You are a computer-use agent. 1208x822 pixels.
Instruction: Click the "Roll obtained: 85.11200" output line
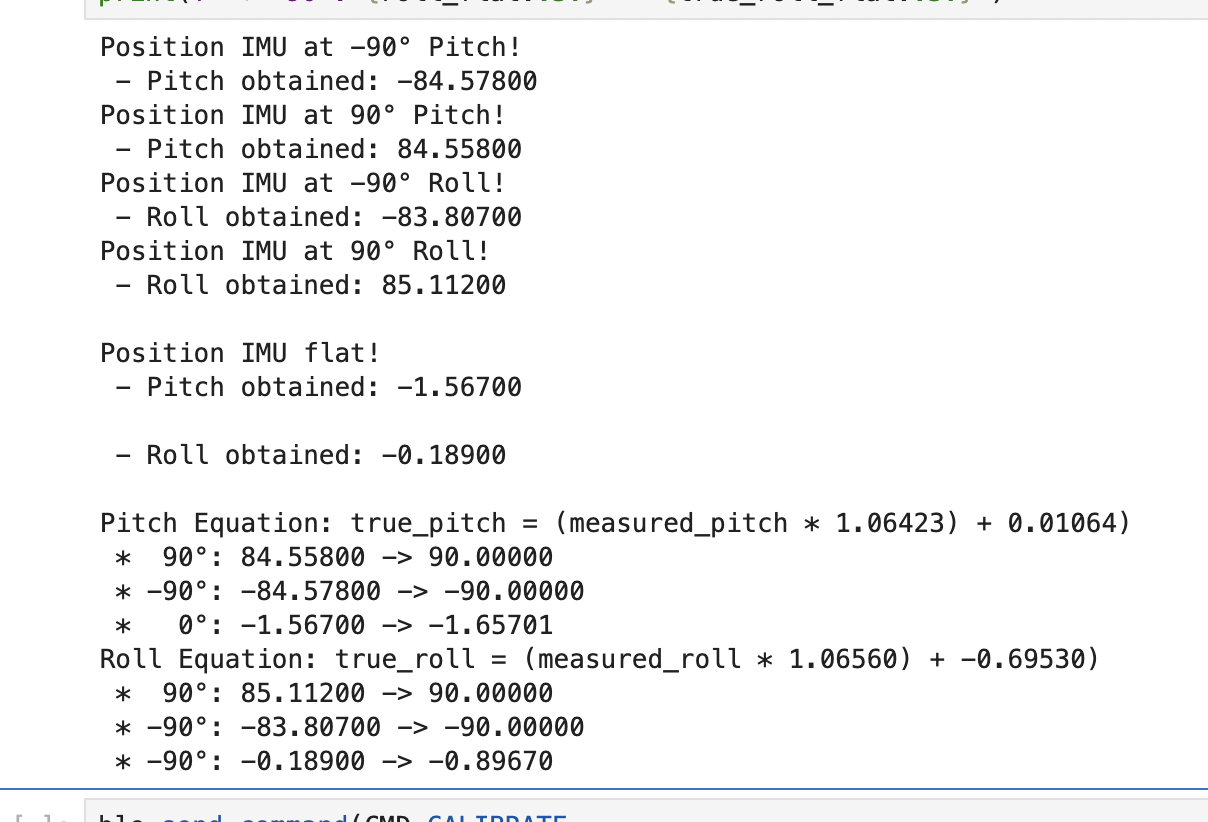(310, 285)
